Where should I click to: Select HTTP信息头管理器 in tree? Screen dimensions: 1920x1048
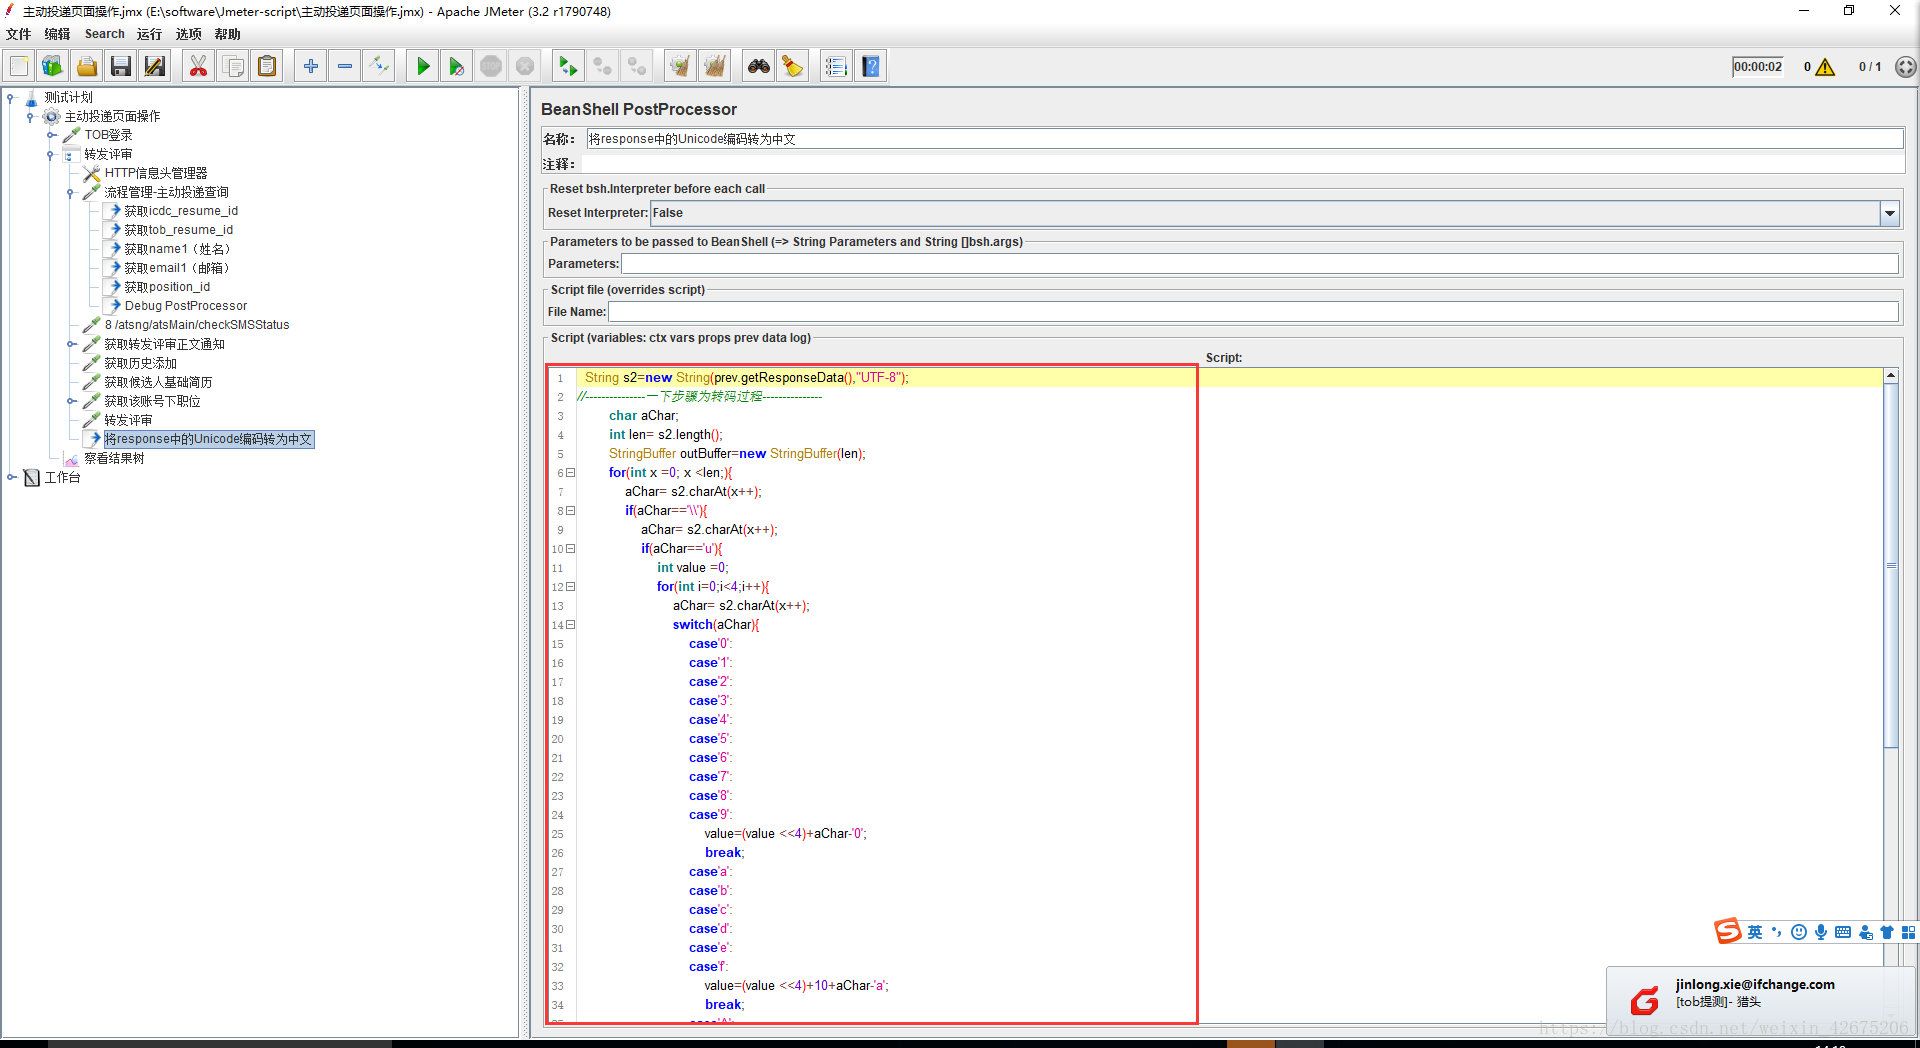pos(156,173)
